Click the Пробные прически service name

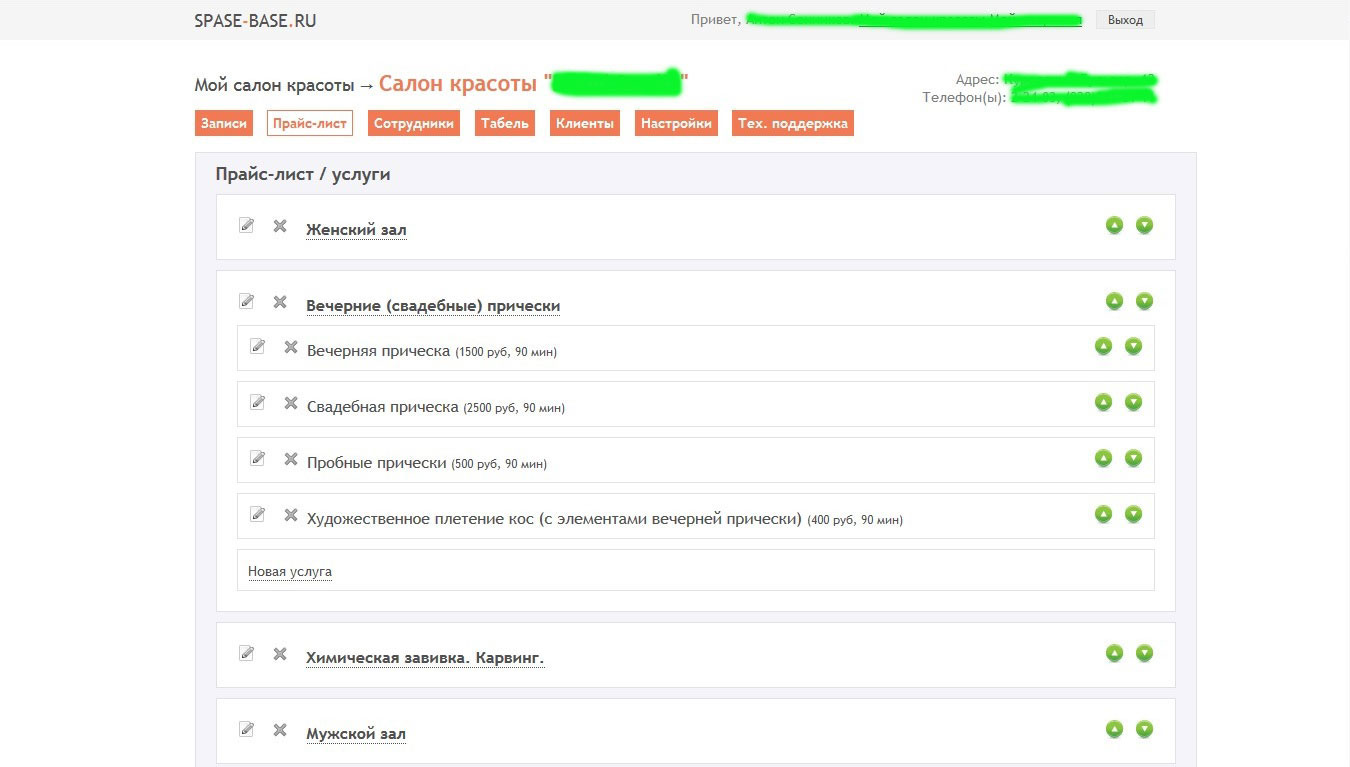pyautogui.click(x=377, y=463)
